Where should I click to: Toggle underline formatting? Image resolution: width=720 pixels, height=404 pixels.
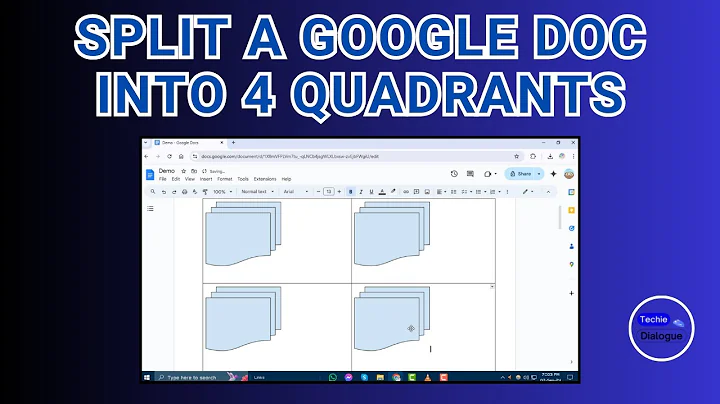371,191
